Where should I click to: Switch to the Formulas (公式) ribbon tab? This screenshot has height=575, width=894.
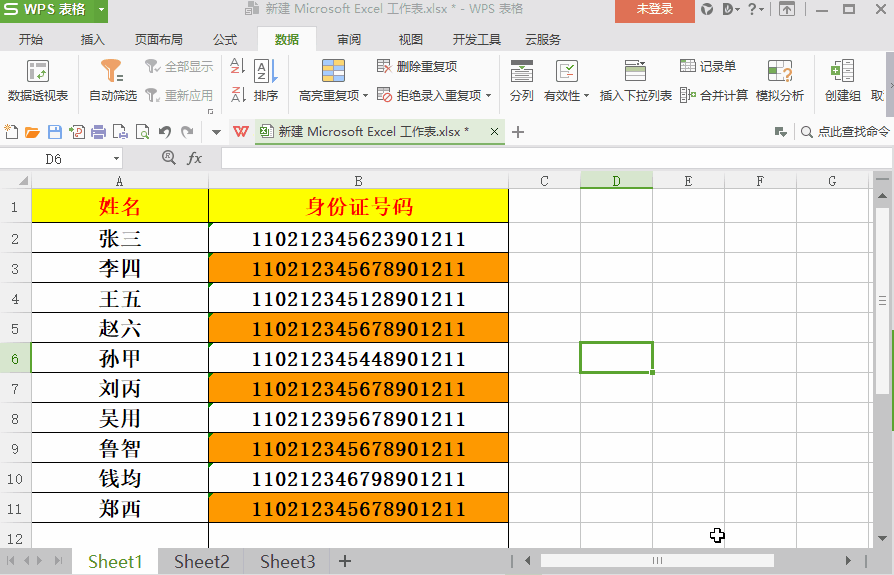(225, 40)
